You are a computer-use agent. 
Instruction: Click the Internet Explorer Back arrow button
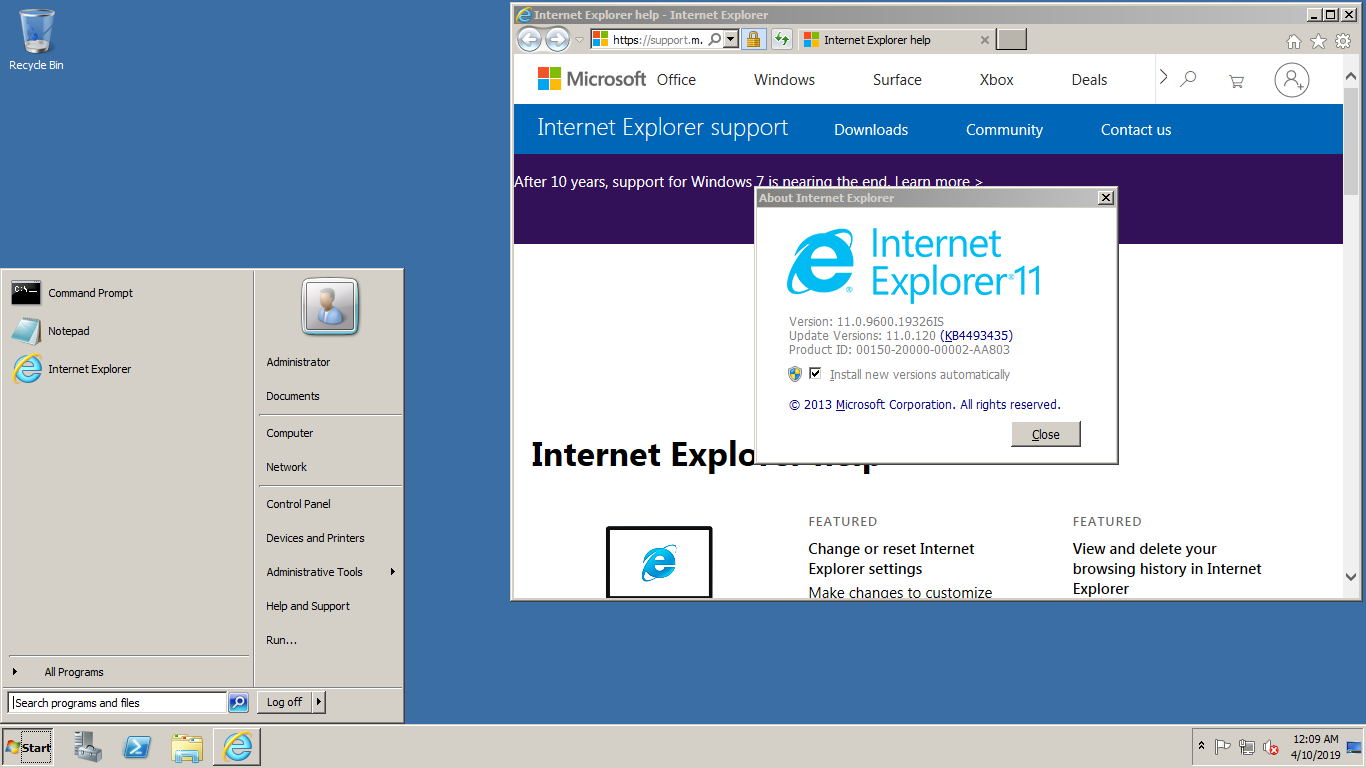[529, 40]
